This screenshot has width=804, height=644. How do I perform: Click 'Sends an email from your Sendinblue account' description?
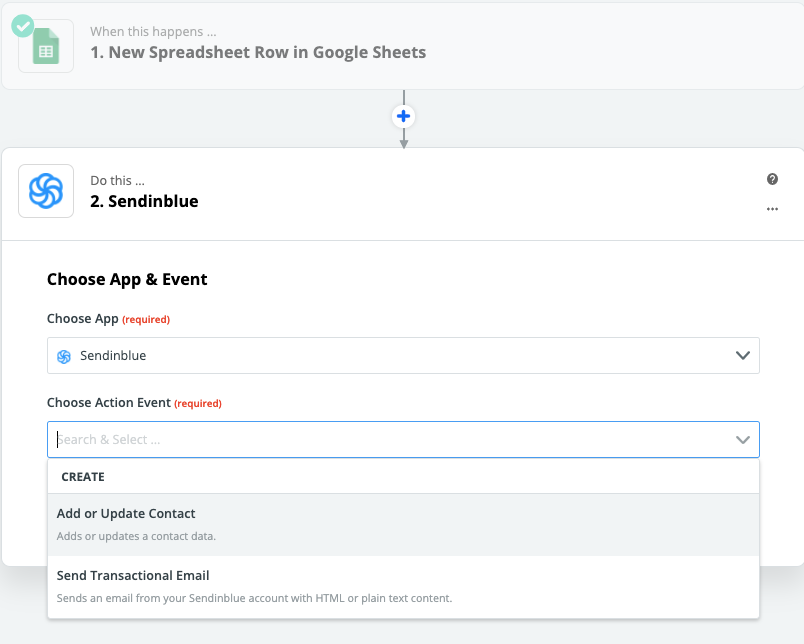coord(254,598)
